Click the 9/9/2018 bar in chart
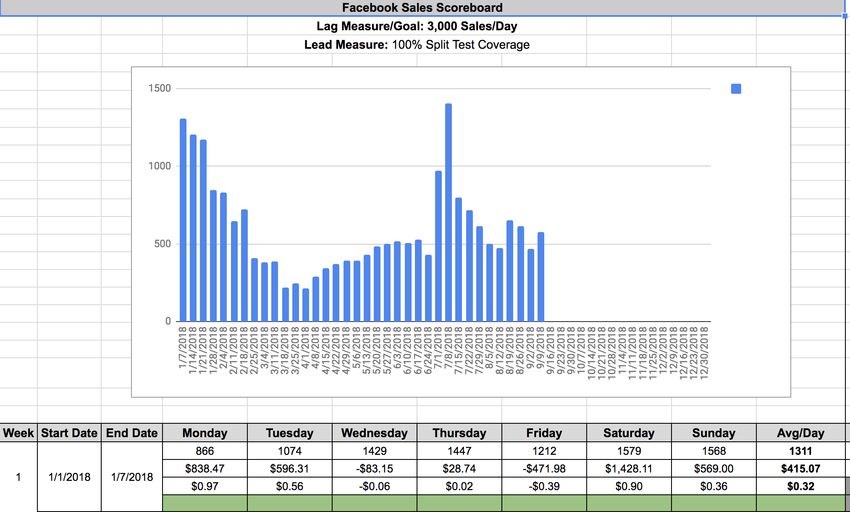850x512 pixels. click(540, 277)
